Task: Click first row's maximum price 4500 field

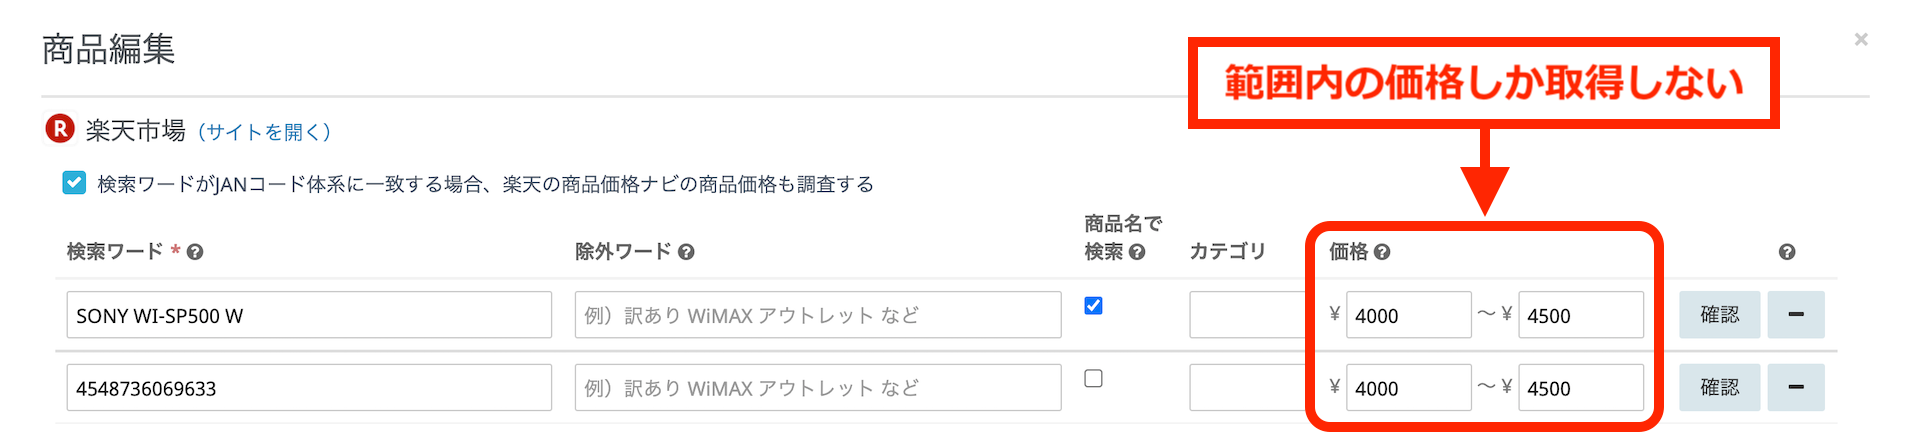Action: 1580,315
